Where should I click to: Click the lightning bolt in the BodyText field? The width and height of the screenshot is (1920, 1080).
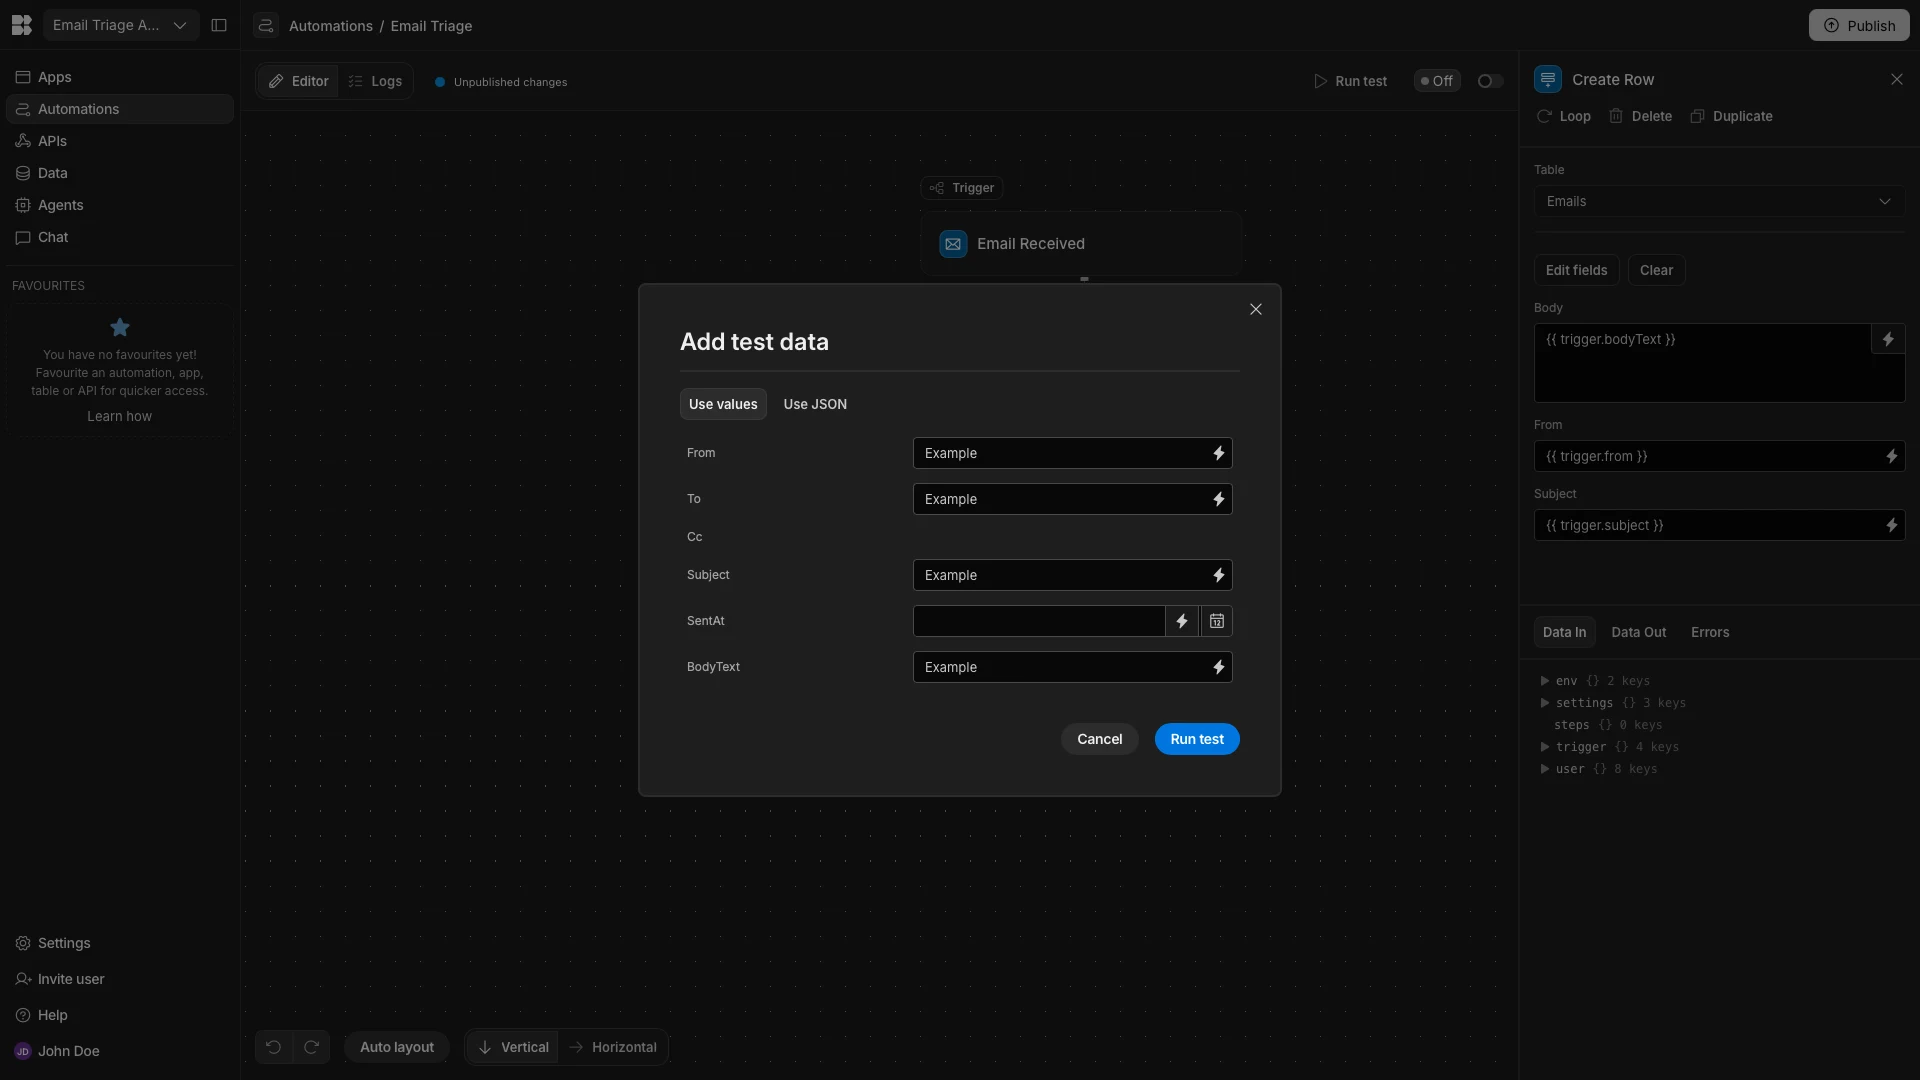pyautogui.click(x=1218, y=667)
